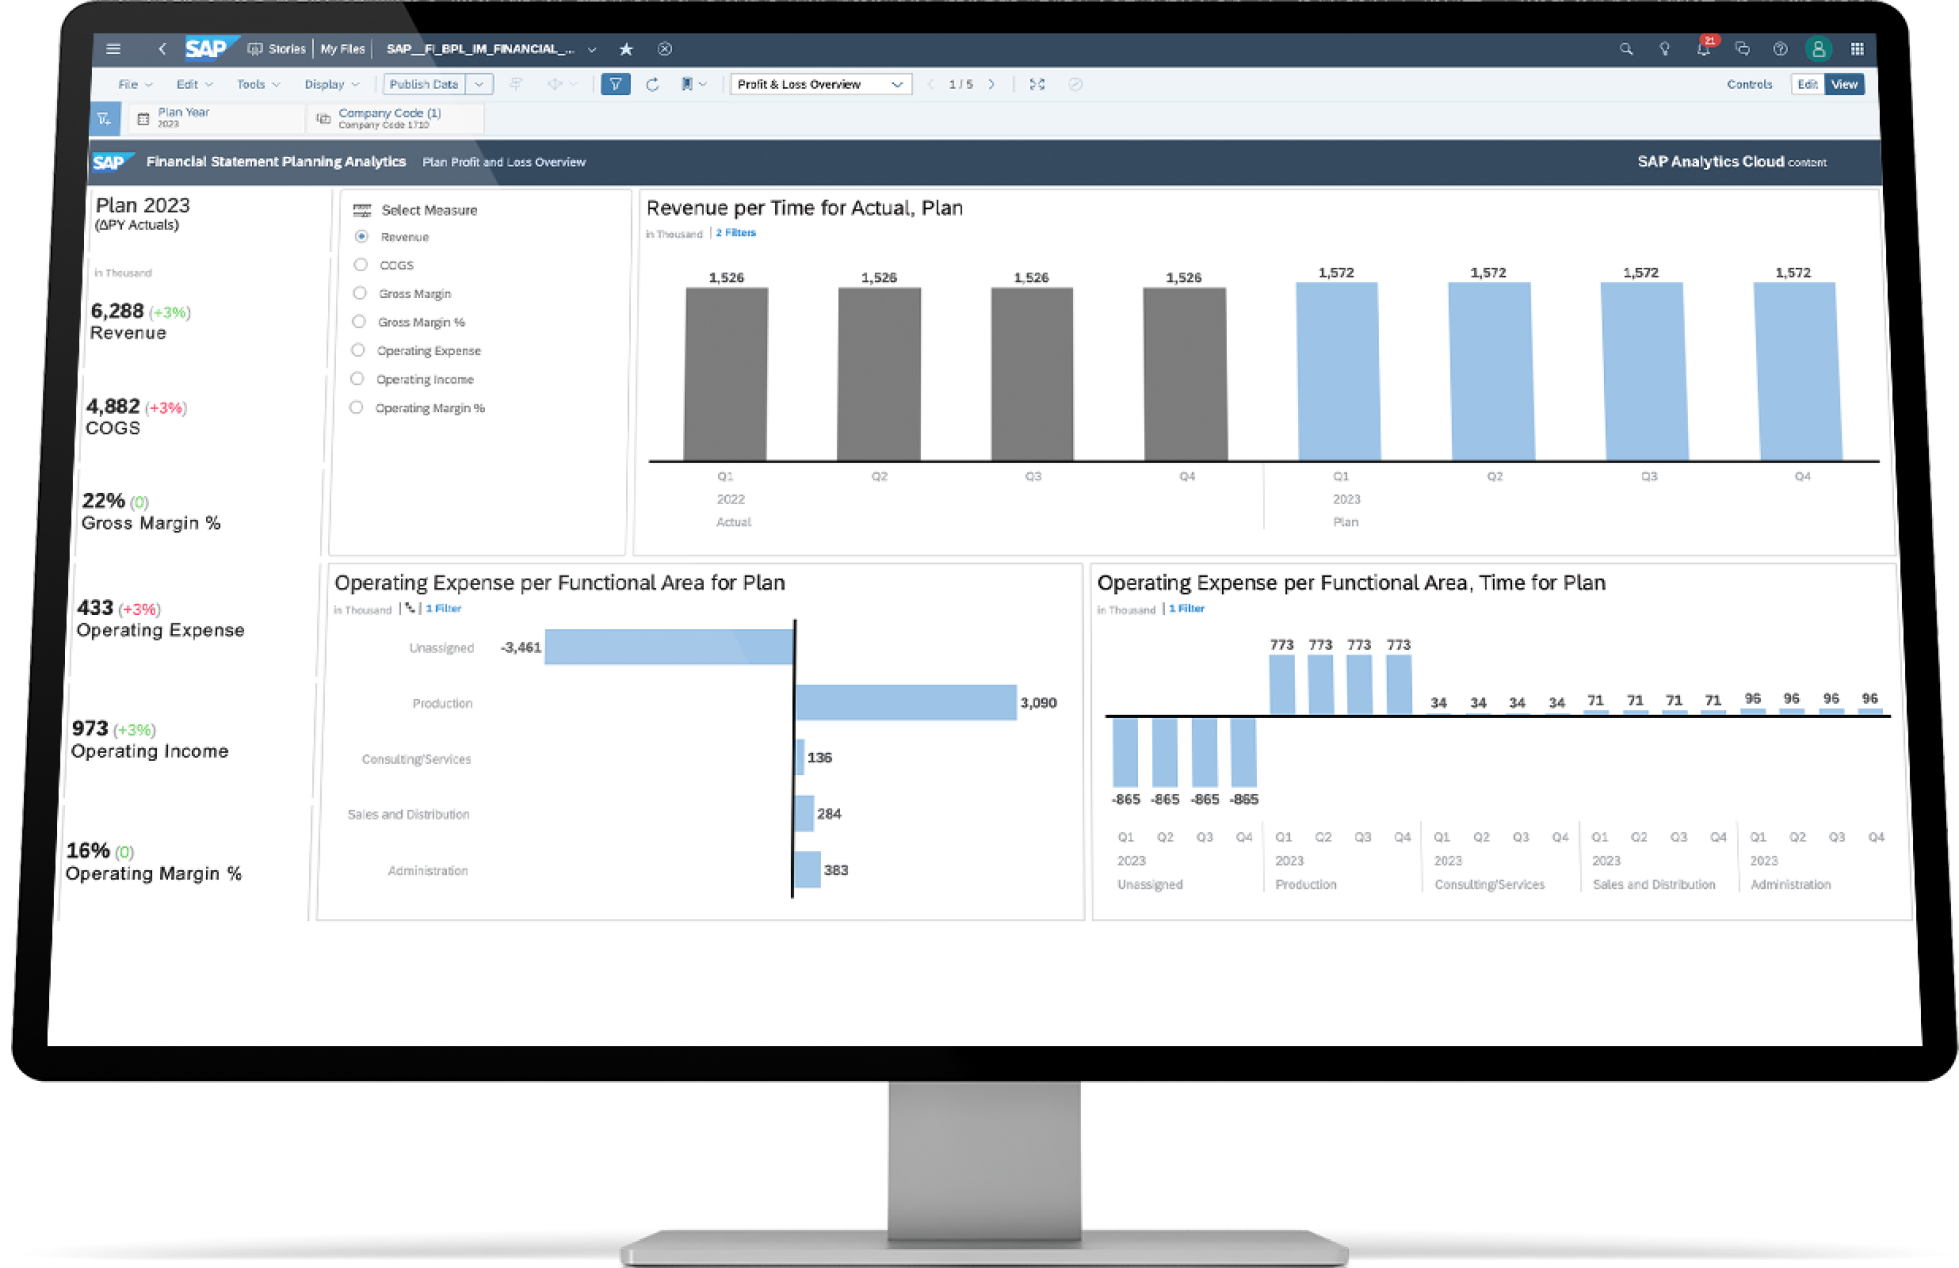
Task: Toggle the filter bar funnel icon
Action: click(615, 85)
